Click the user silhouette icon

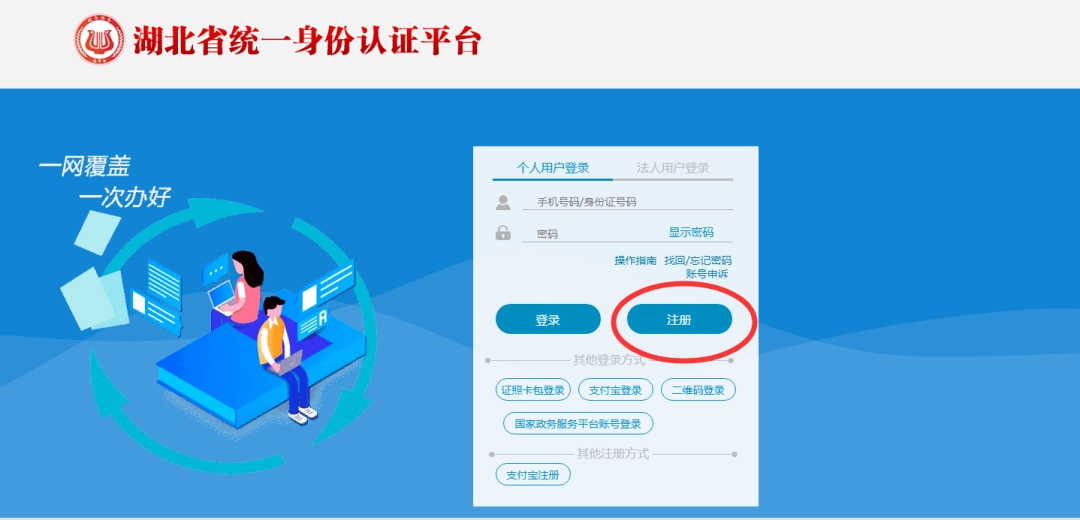[x=503, y=202]
